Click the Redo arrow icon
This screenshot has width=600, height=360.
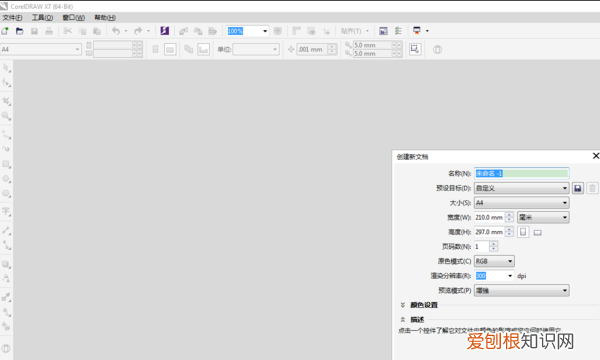[x=138, y=31]
